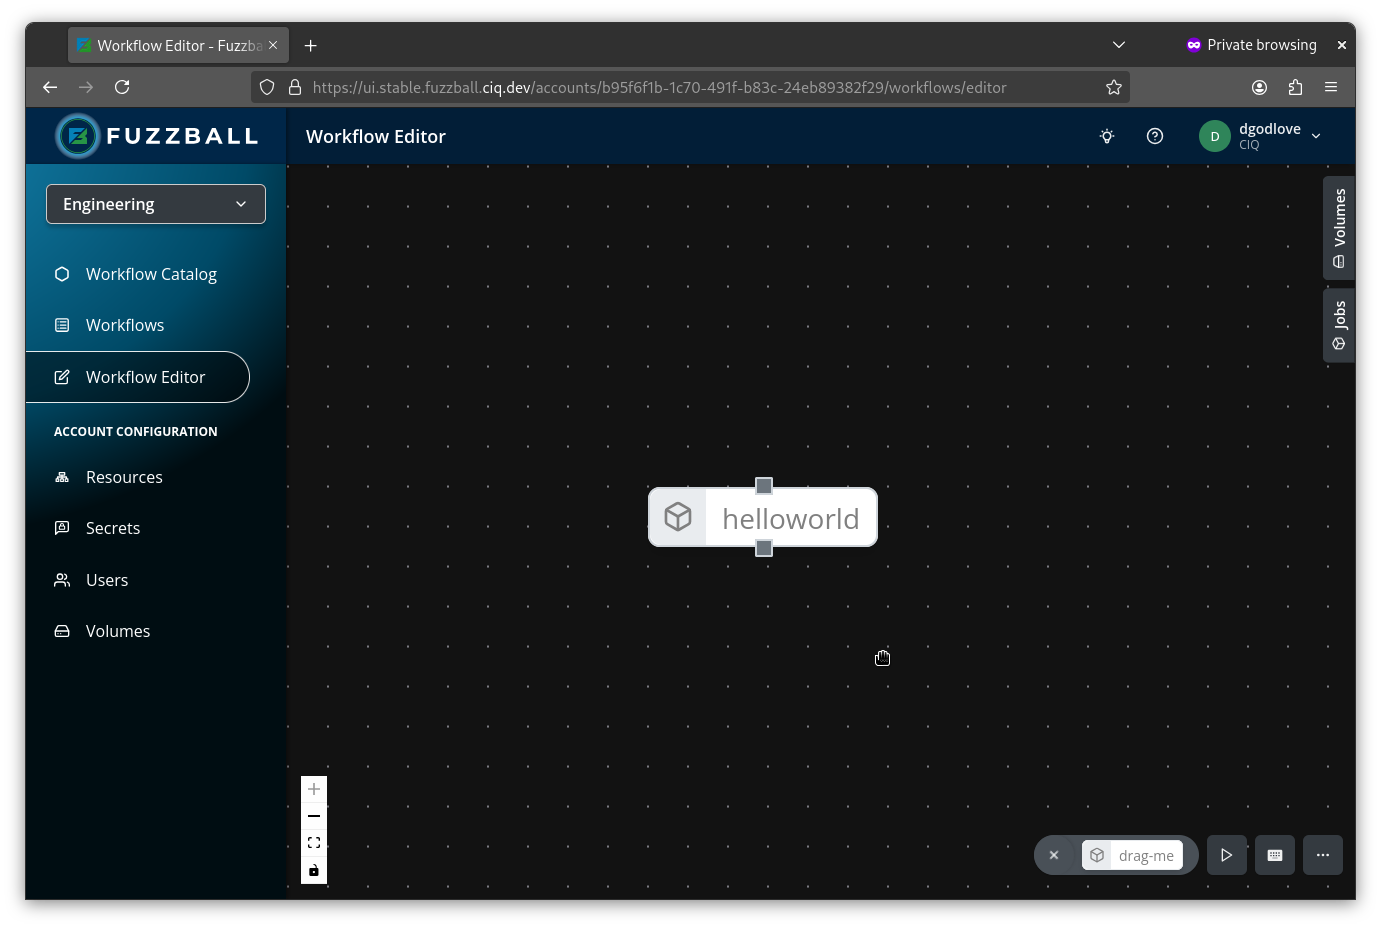Expand the Engineering account dropdown
1381x928 pixels.
[x=240, y=204]
